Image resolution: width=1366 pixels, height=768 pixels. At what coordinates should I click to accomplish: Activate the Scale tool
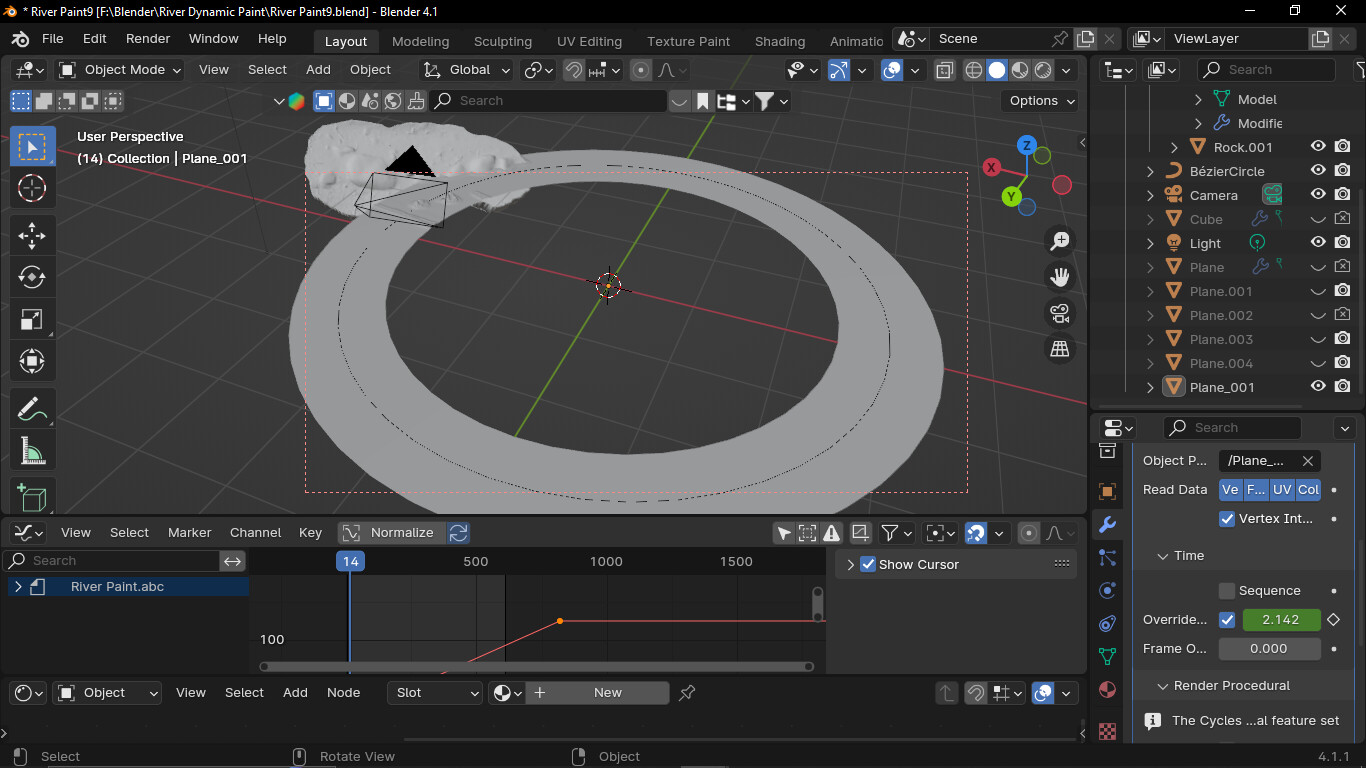(x=32, y=319)
